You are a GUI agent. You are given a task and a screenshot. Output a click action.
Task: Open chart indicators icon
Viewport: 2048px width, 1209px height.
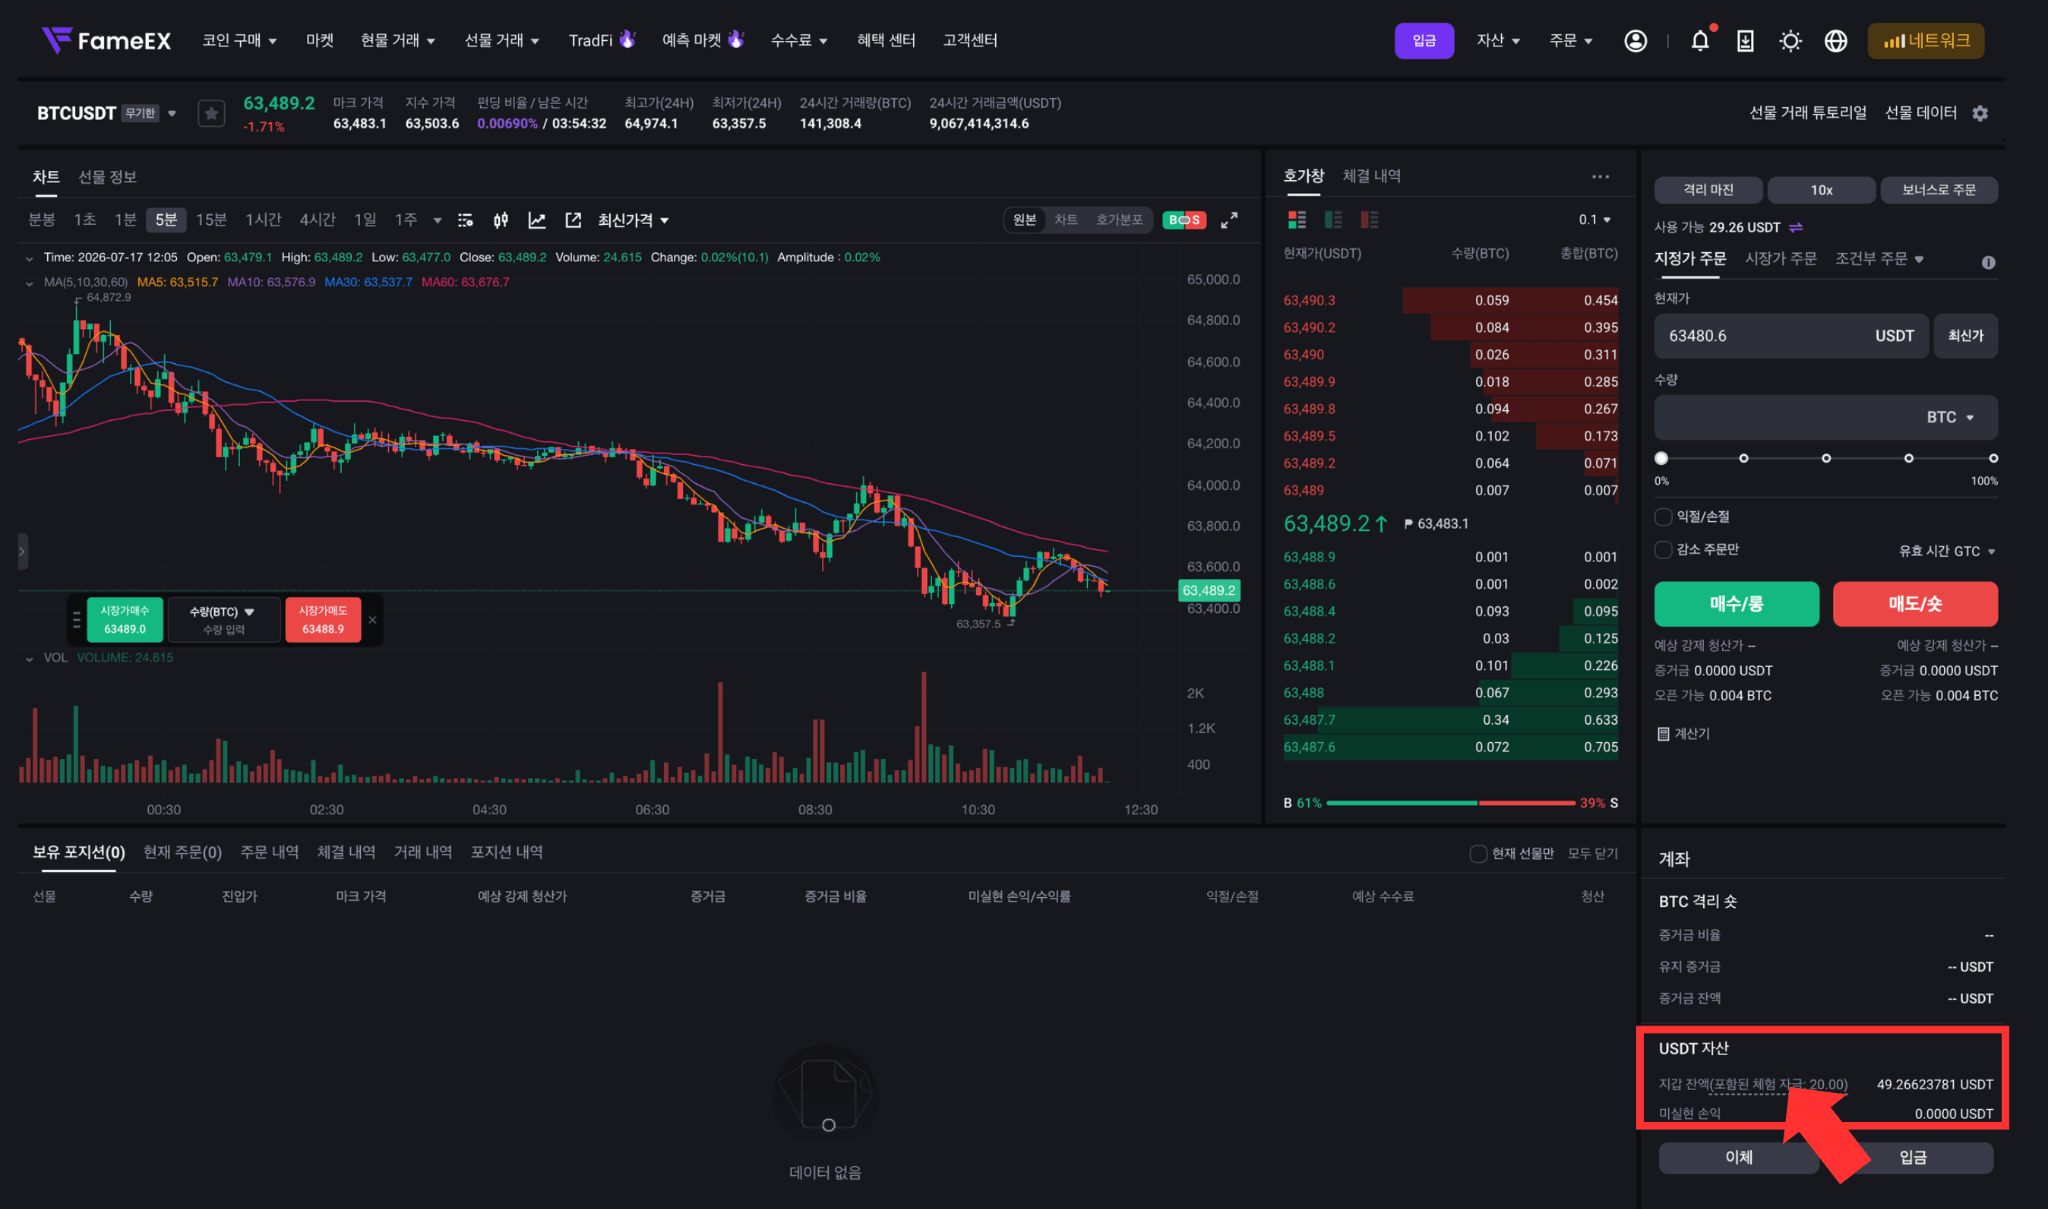tap(537, 220)
